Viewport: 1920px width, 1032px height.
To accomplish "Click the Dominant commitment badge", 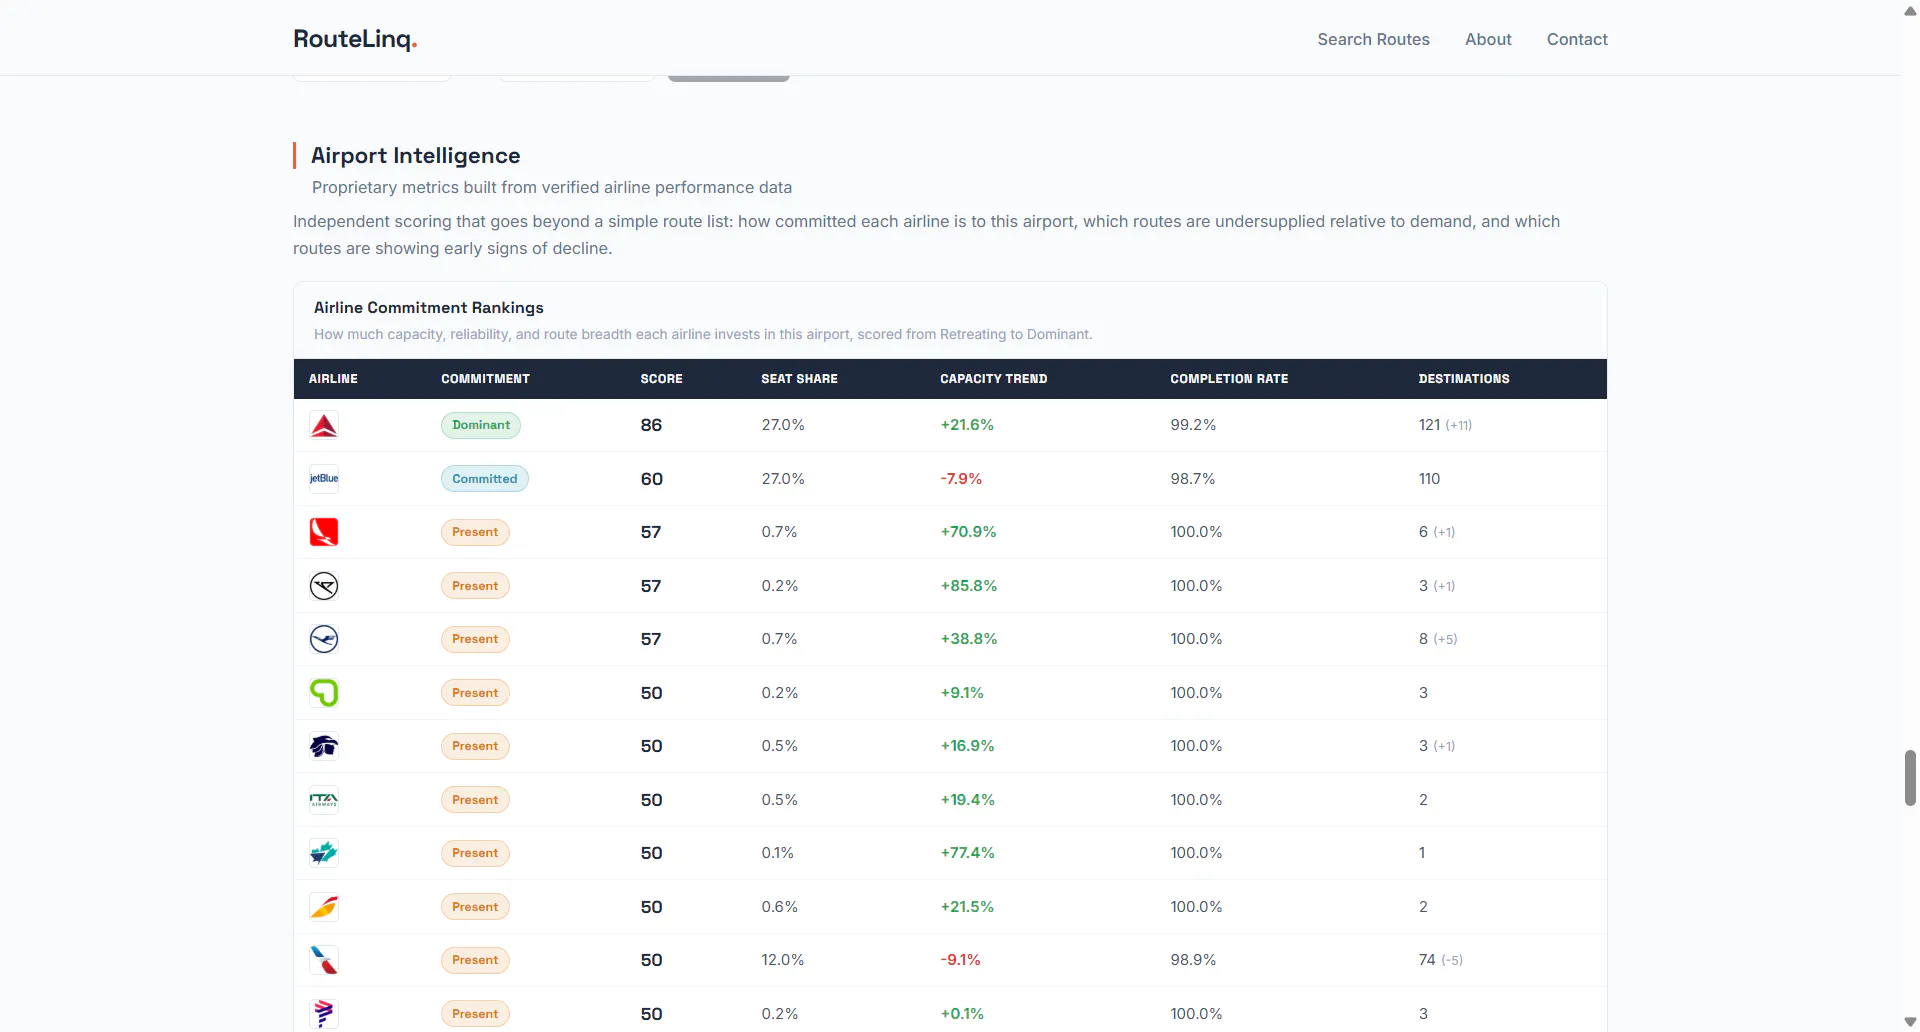I will [x=481, y=425].
